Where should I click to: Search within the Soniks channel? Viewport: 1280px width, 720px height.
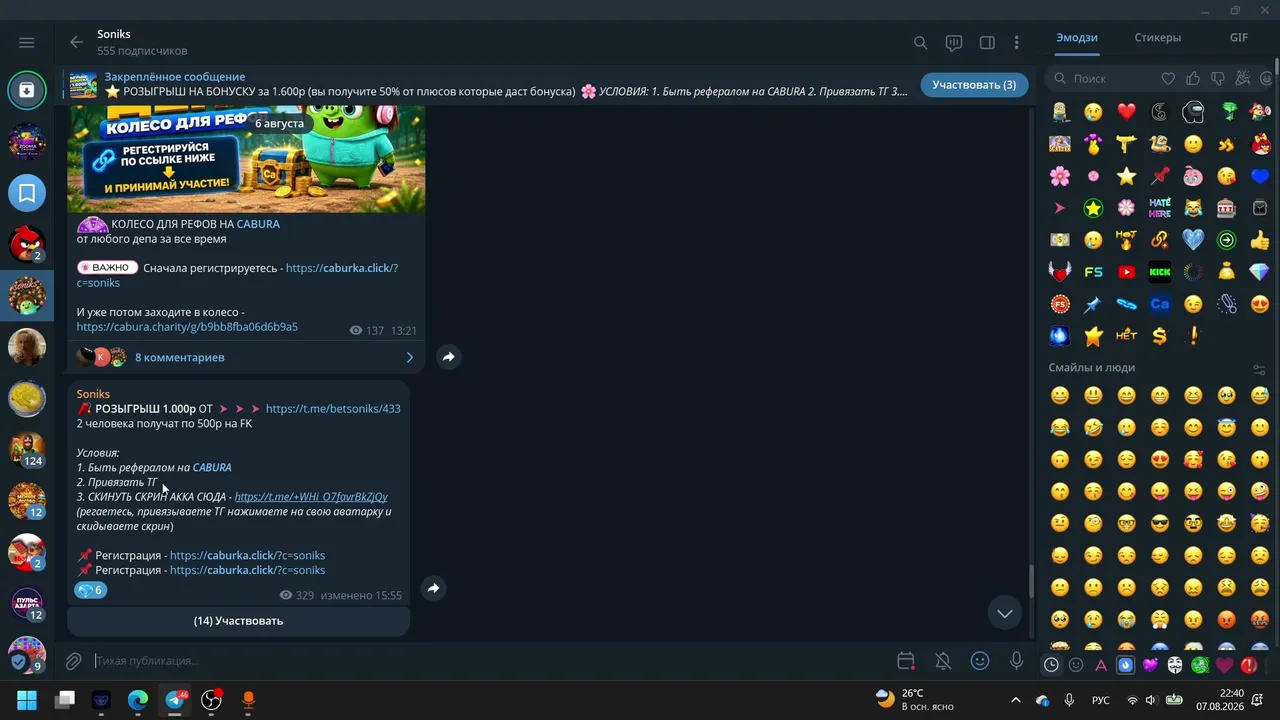[x=921, y=42]
